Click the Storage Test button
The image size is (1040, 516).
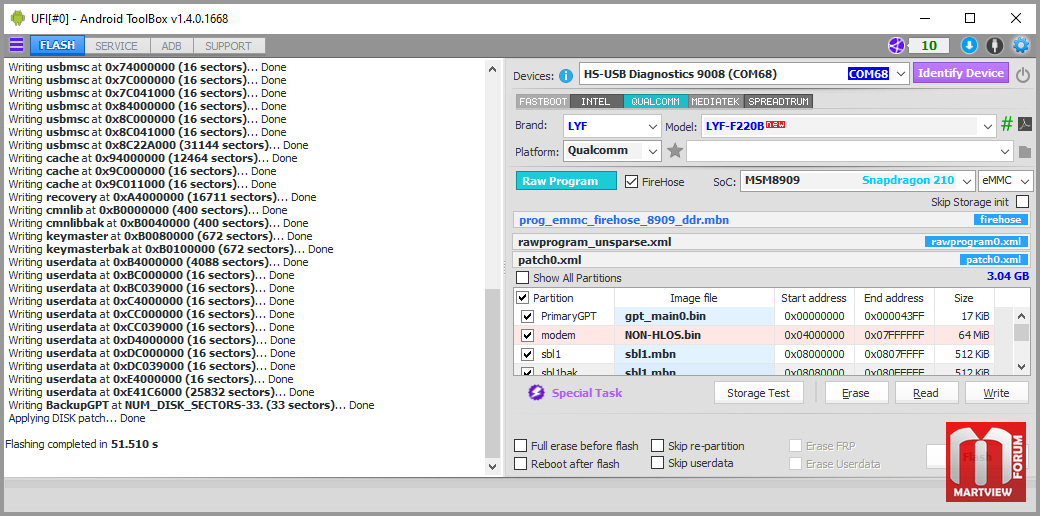(x=759, y=393)
